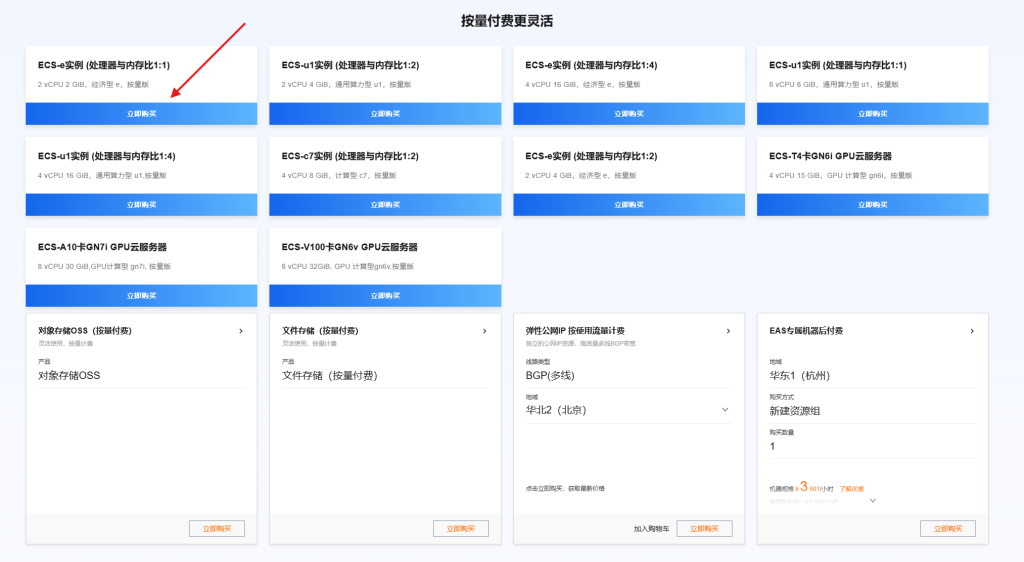The height and width of the screenshot is (562, 1024).
Task: Open the 华北2（北京） region dropdown
Action: click(x=725, y=409)
